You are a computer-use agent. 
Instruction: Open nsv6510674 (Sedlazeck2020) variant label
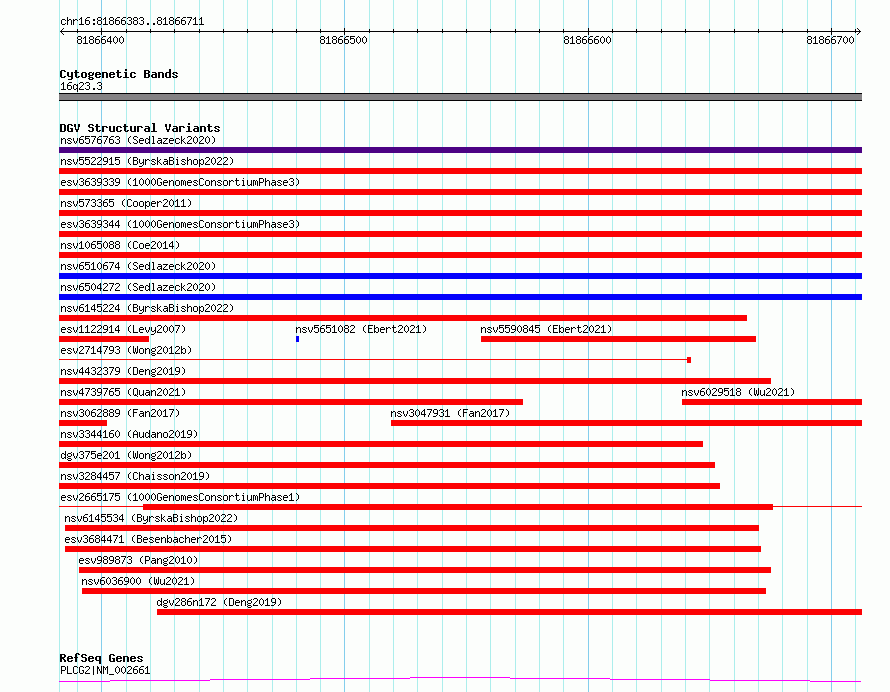point(138,266)
